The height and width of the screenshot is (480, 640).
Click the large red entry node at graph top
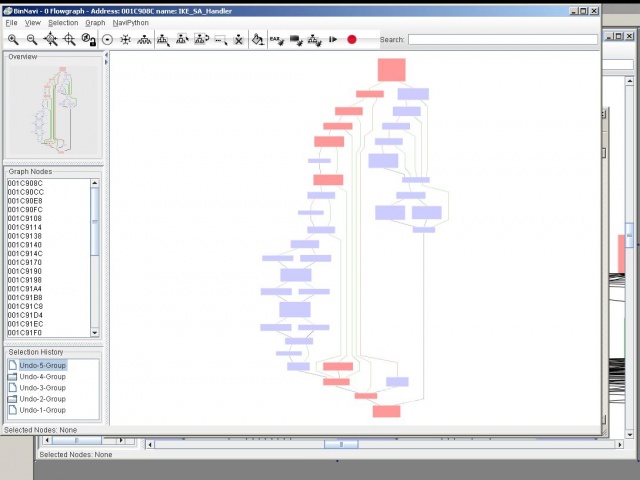click(391, 70)
